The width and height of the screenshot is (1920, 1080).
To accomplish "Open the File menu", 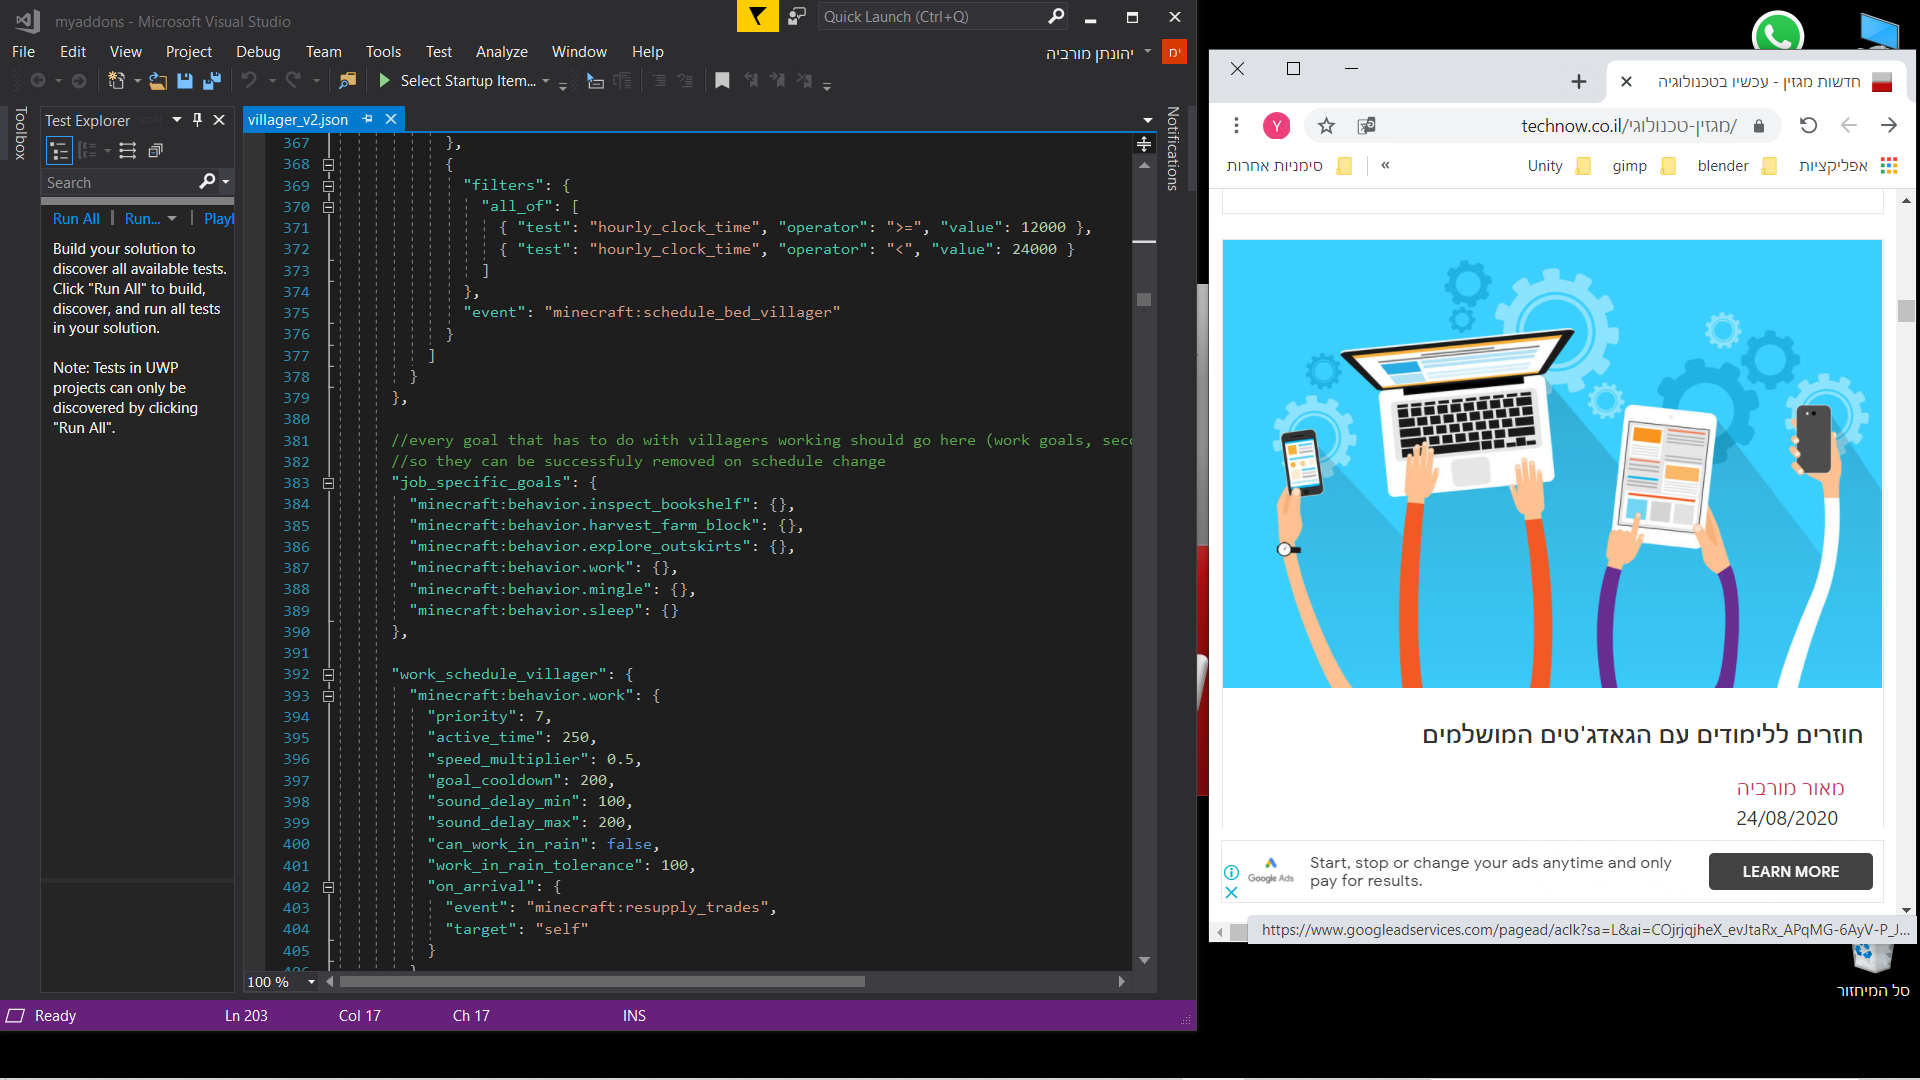I will (23, 52).
